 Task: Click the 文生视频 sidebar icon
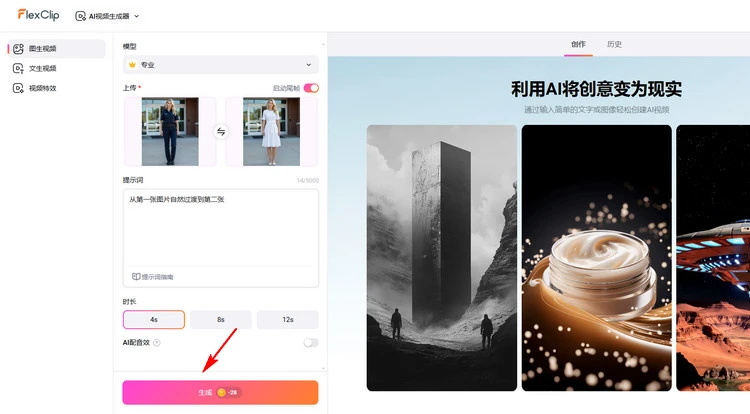pos(18,68)
